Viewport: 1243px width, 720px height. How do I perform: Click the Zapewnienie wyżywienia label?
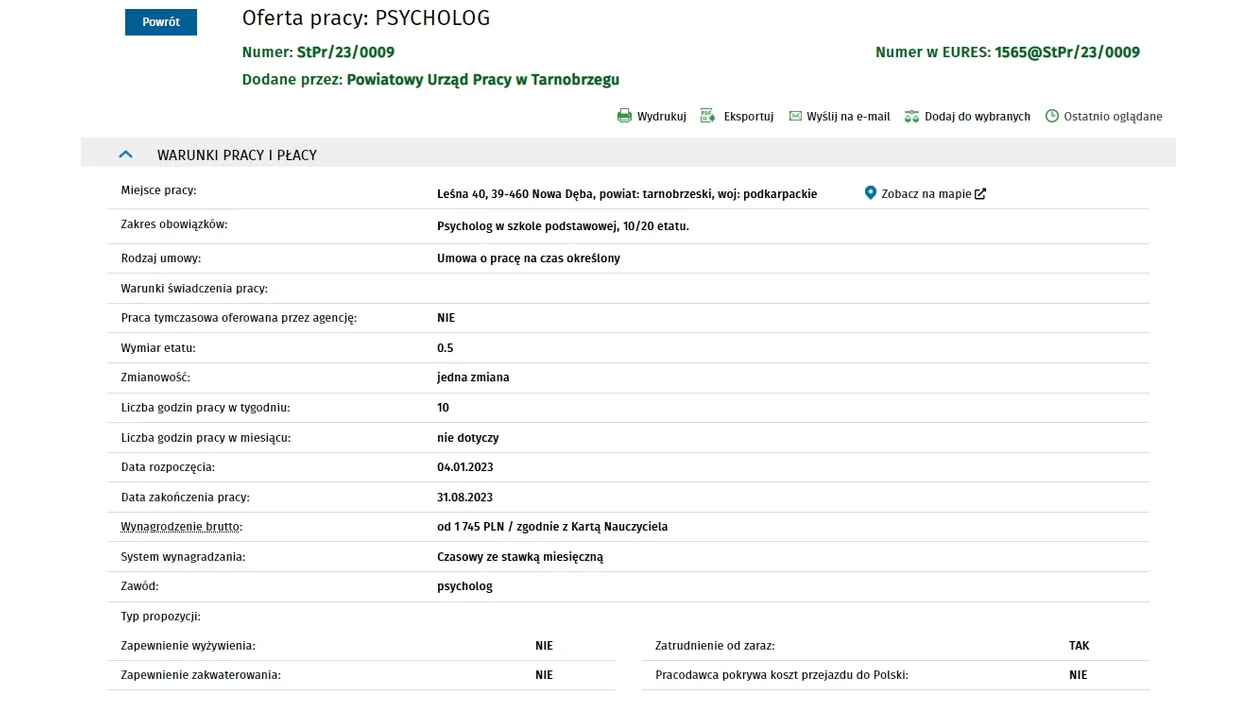pyautogui.click(x=188, y=646)
